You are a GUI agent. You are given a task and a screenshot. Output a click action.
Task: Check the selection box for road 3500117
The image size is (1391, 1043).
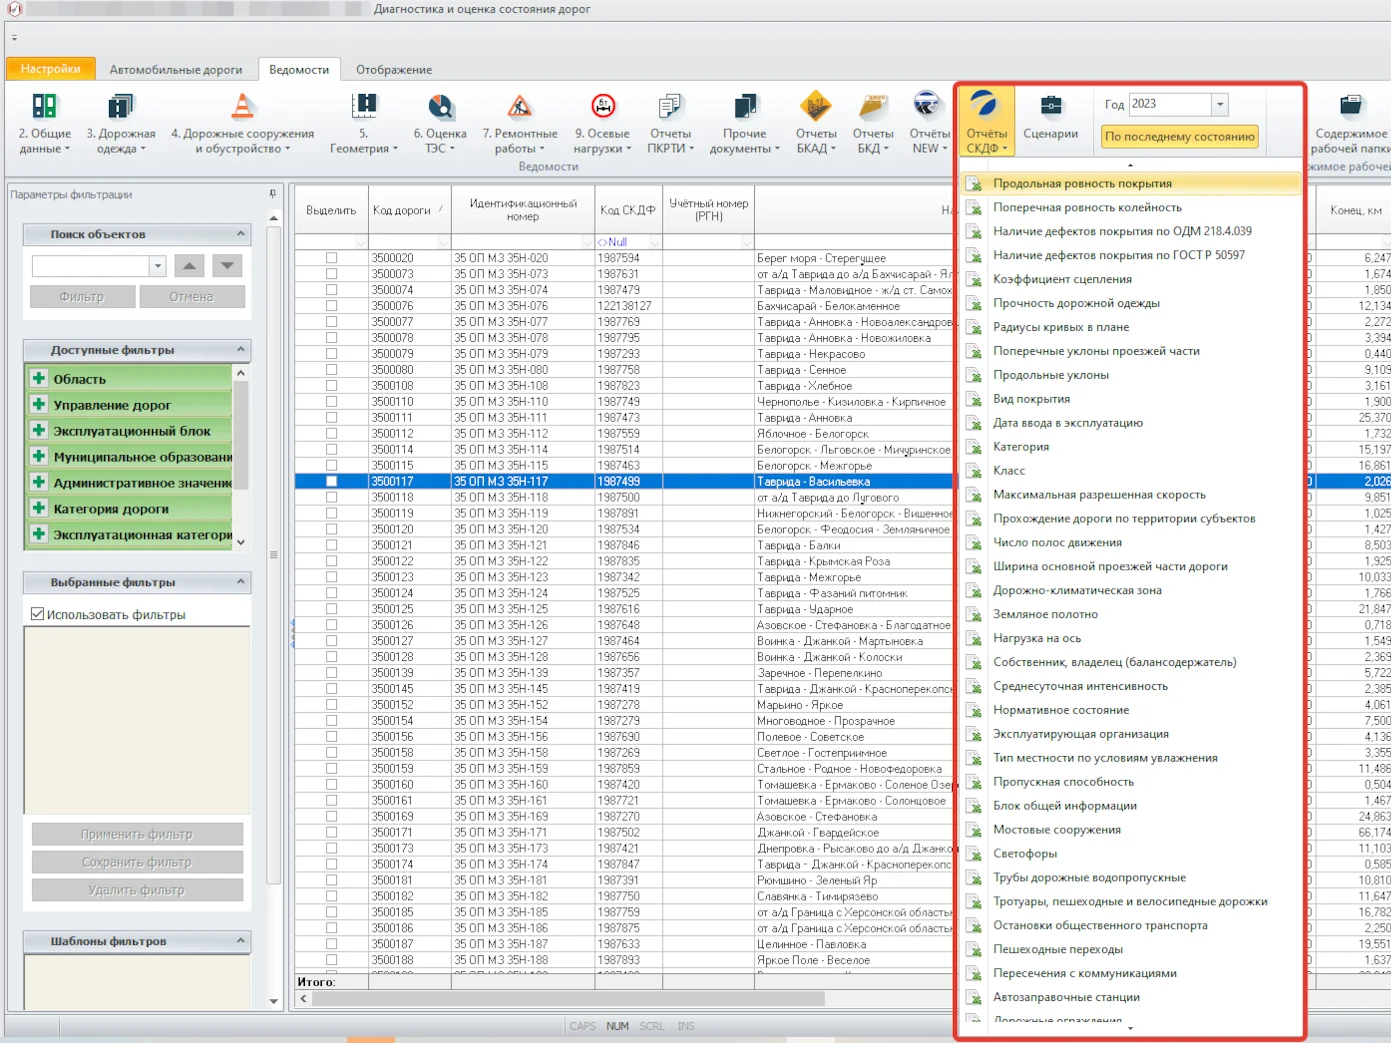click(331, 482)
